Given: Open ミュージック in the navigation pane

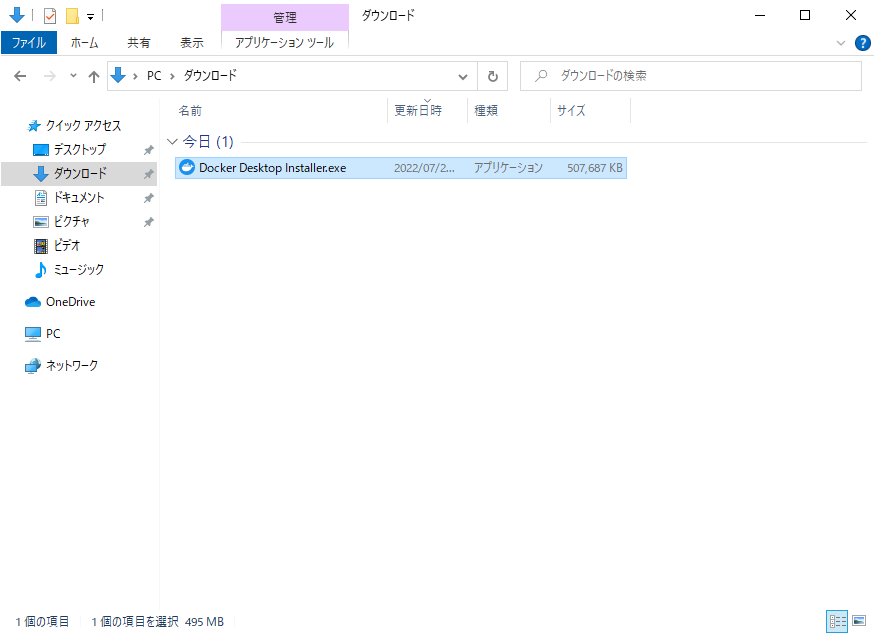Looking at the screenshot, I should pyautogui.click(x=79, y=270).
